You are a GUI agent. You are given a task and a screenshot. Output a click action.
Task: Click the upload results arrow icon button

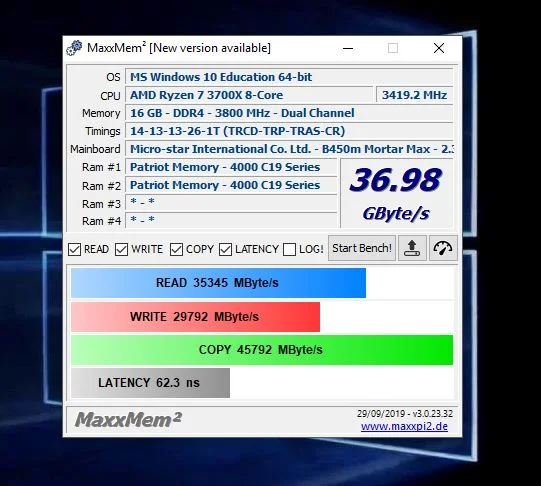tap(412, 248)
